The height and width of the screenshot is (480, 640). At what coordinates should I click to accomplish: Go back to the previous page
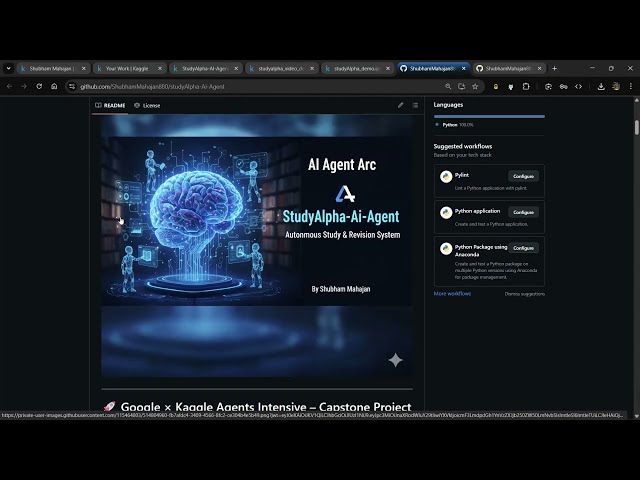[9, 87]
